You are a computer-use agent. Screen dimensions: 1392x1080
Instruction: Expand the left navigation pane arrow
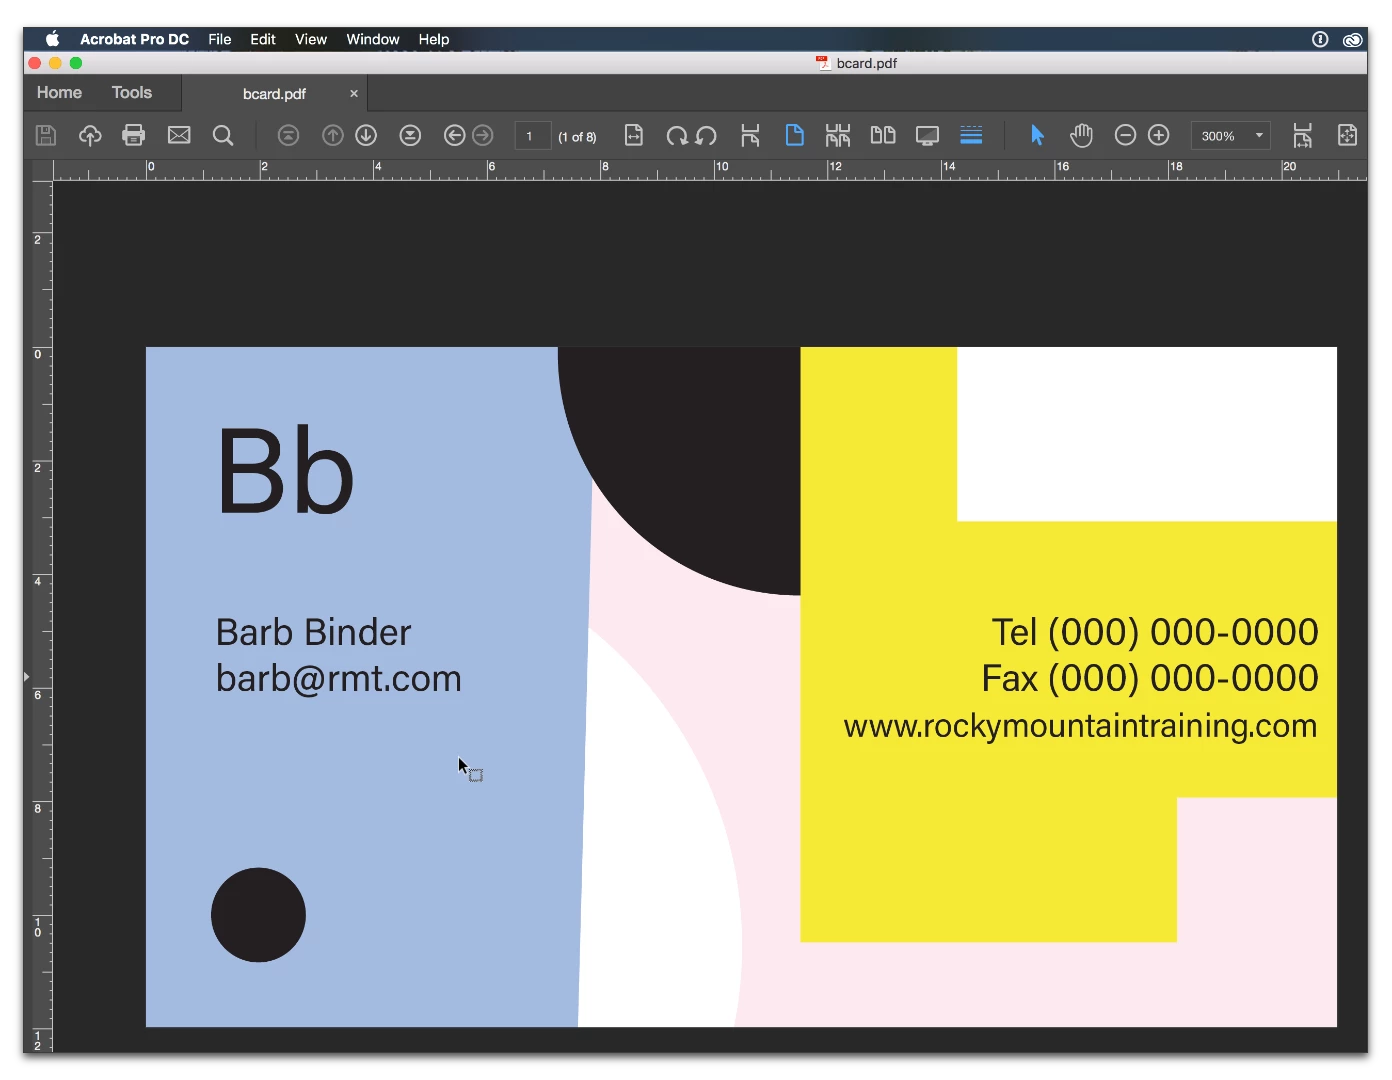click(x=27, y=677)
